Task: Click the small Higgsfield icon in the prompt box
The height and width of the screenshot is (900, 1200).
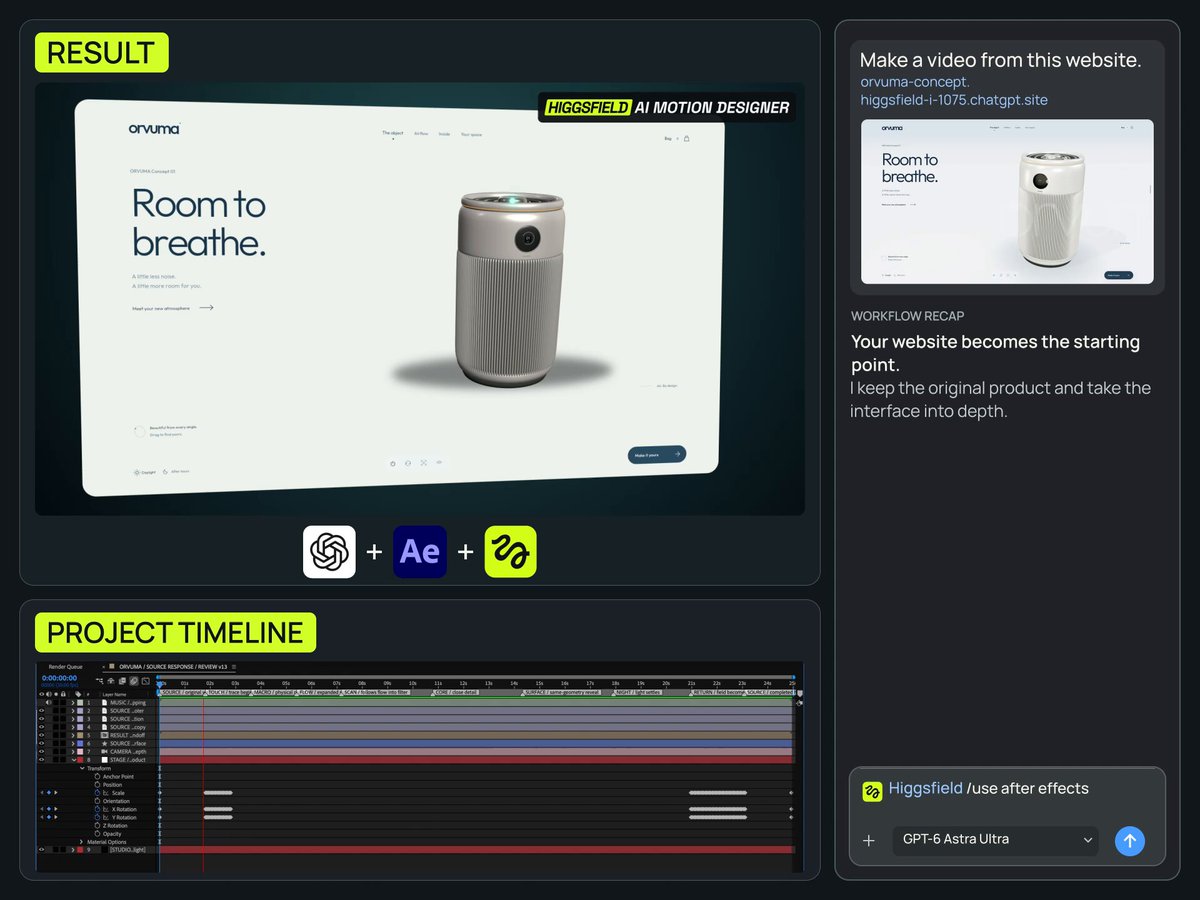Action: click(872, 790)
